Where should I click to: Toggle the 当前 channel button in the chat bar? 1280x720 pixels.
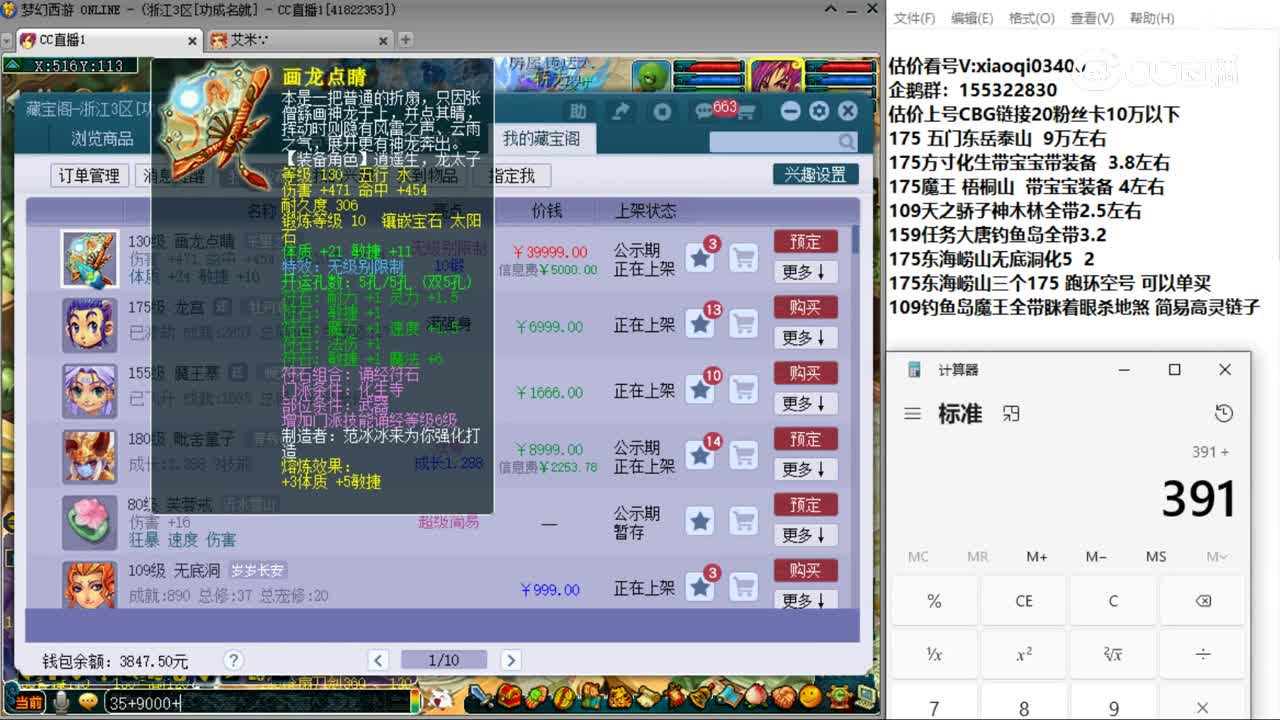(x=31, y=701)
